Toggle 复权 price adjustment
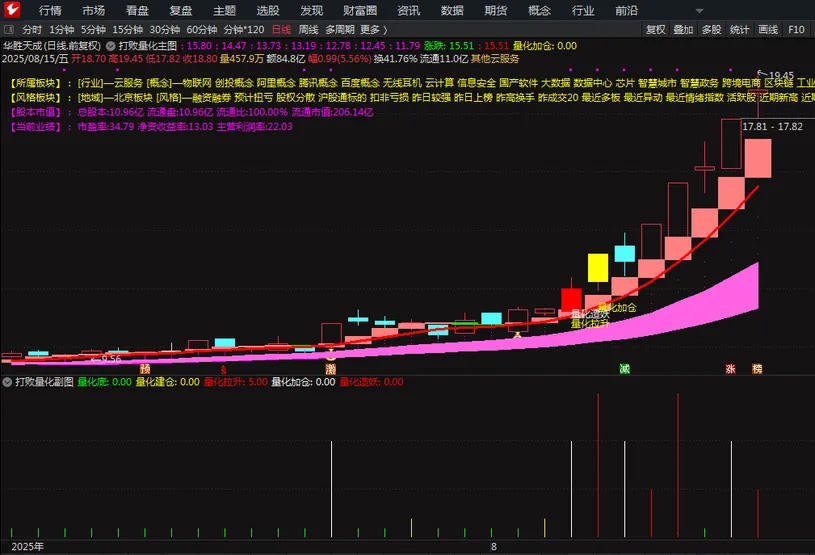Screen dimensions: 815x555 (655, 30)
